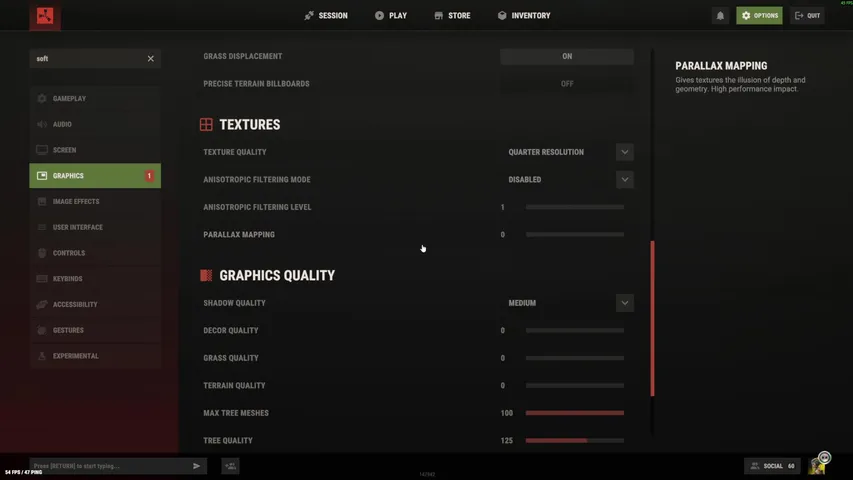Adjust the Tree Quality slider
Viewport: 853px width, 480px height.
click(x=574, y=440)
